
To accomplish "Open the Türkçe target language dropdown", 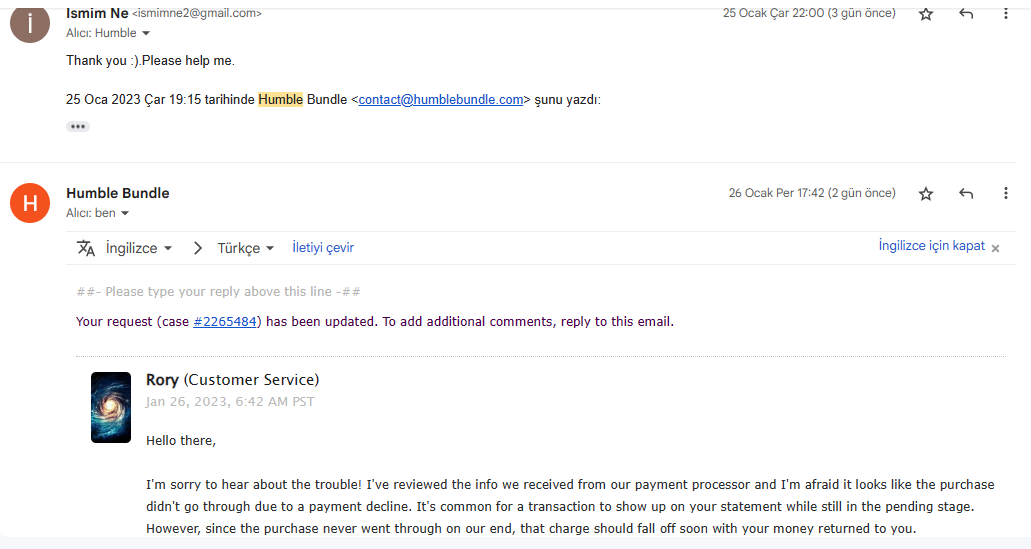I will pos(246,248).
